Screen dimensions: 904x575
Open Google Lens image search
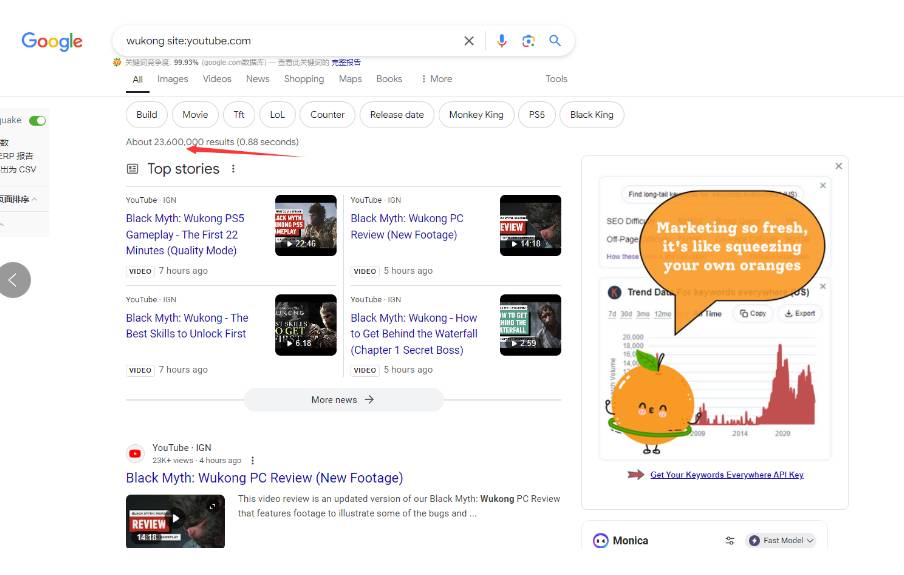[528, 41]
